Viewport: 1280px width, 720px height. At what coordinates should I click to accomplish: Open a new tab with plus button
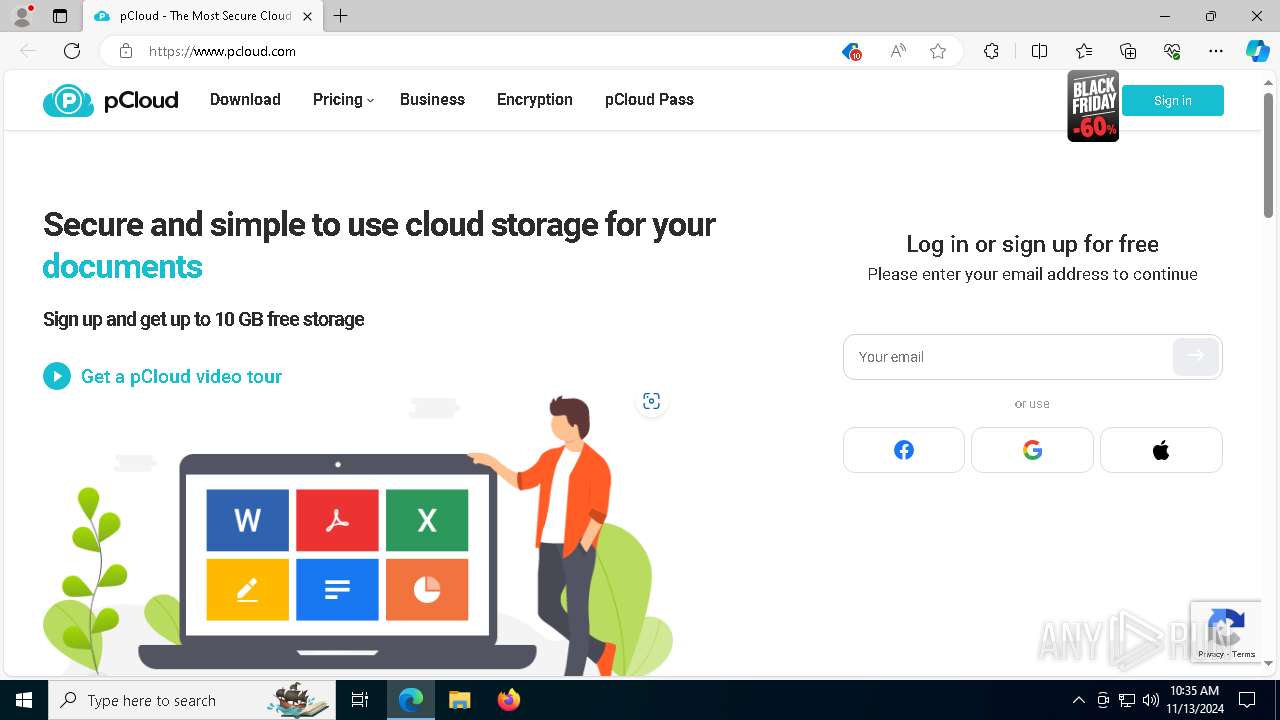tap(341, 16)
